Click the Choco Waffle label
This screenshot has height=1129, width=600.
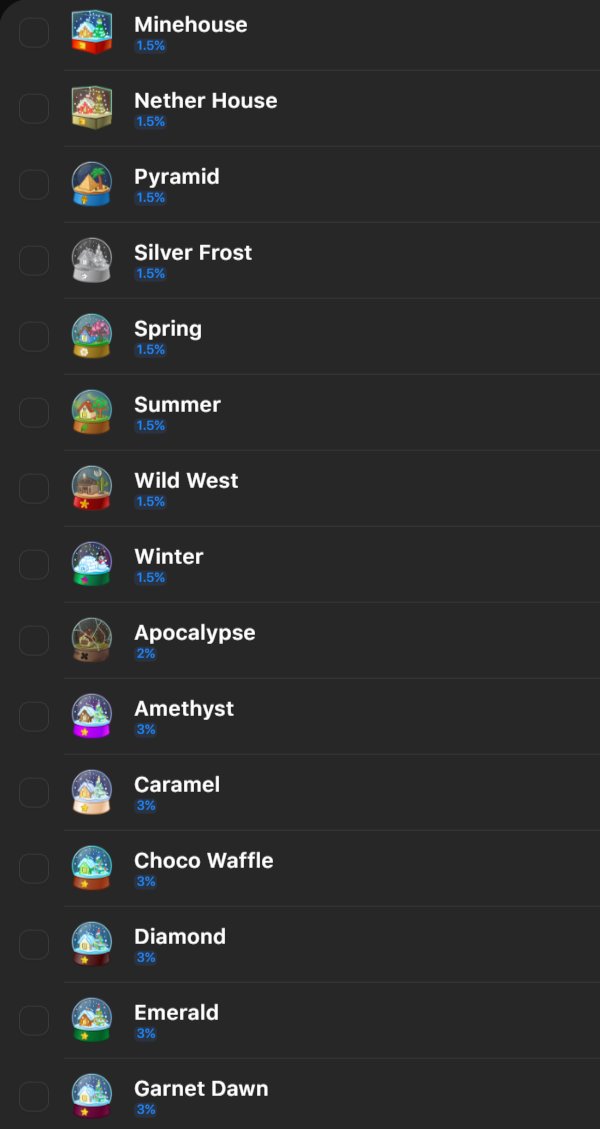pyautogui.click(x=203, y=860)
